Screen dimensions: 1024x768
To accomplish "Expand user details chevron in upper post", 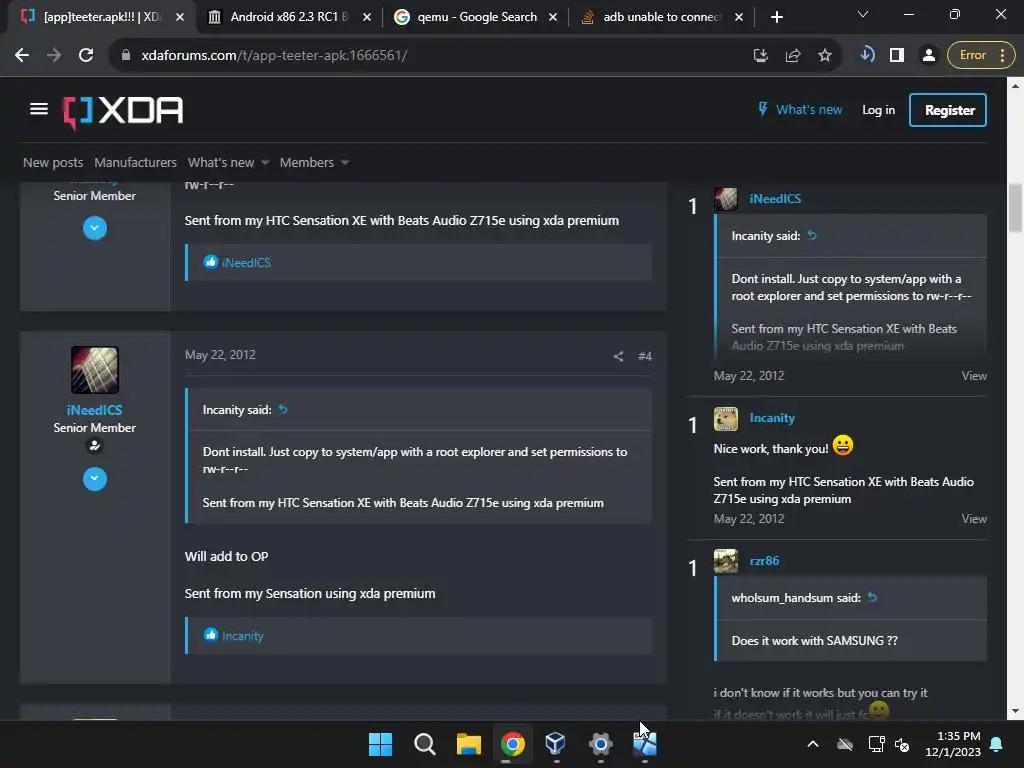I will (x=95, y=228).
